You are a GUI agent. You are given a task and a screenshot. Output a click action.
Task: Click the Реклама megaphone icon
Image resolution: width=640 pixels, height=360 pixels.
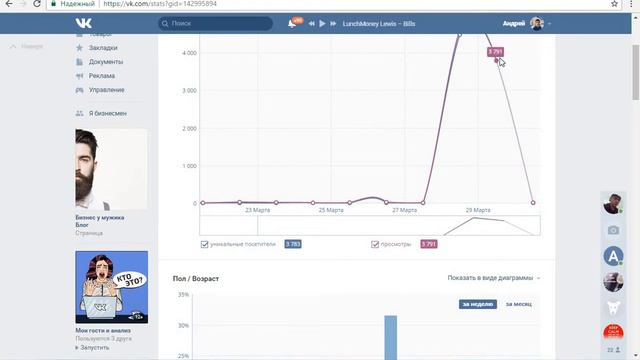point(80,76)
